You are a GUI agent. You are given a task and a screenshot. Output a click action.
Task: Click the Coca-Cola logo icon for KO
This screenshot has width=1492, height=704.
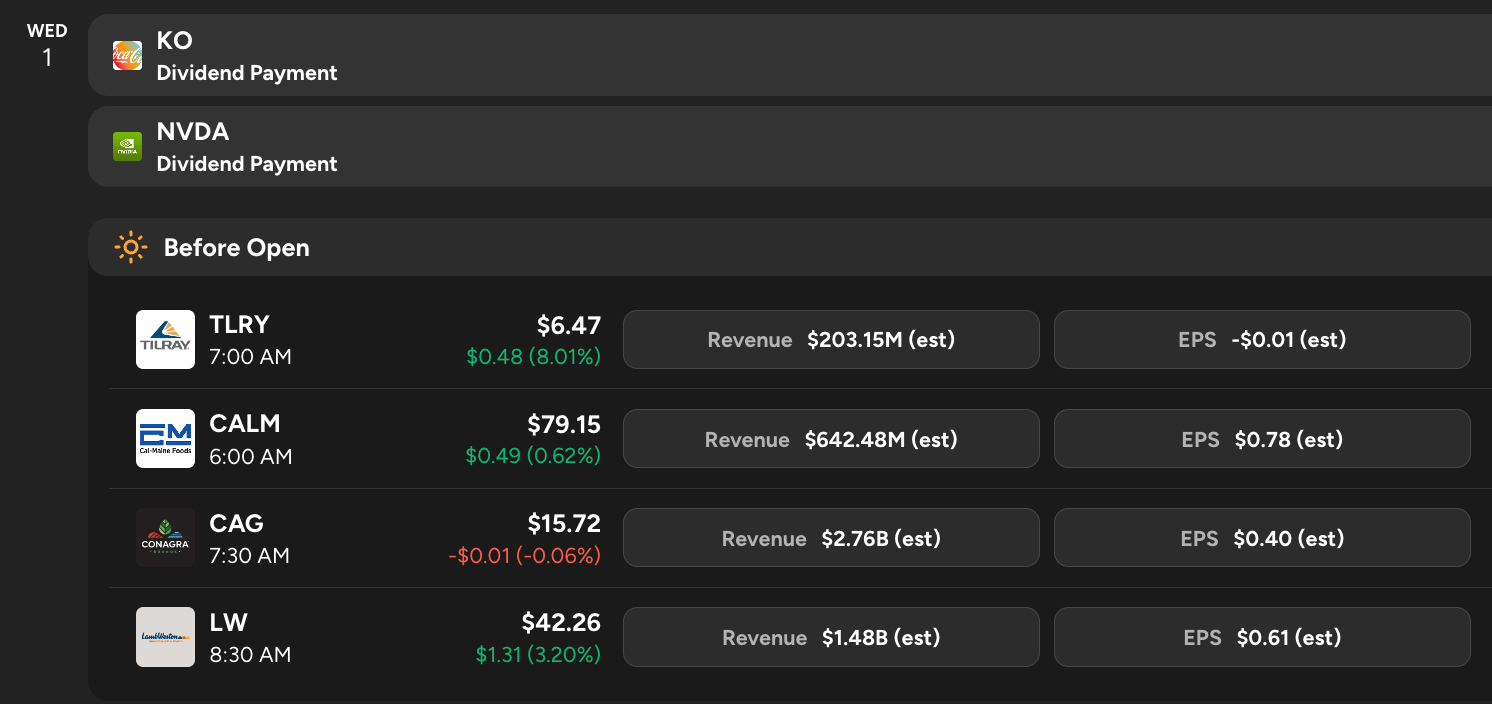tap(127, 56)
